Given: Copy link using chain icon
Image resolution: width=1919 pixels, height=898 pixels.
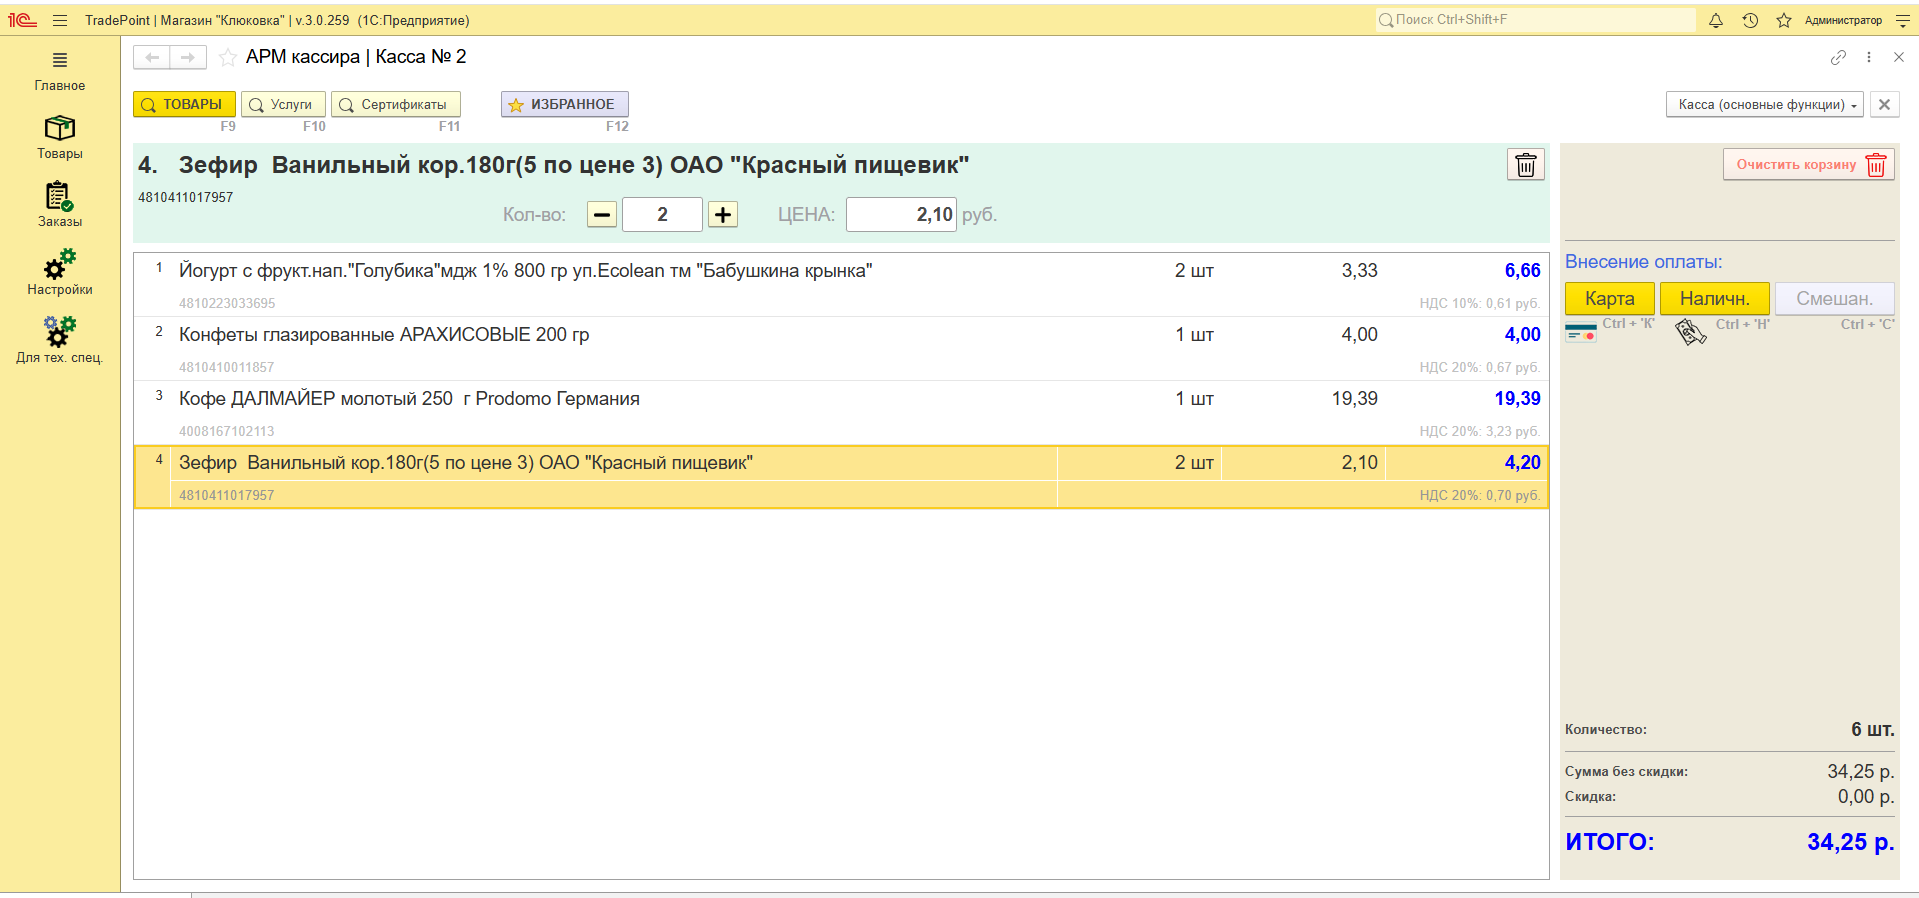Looking at the screenshot, I should tap(1838, 57).
